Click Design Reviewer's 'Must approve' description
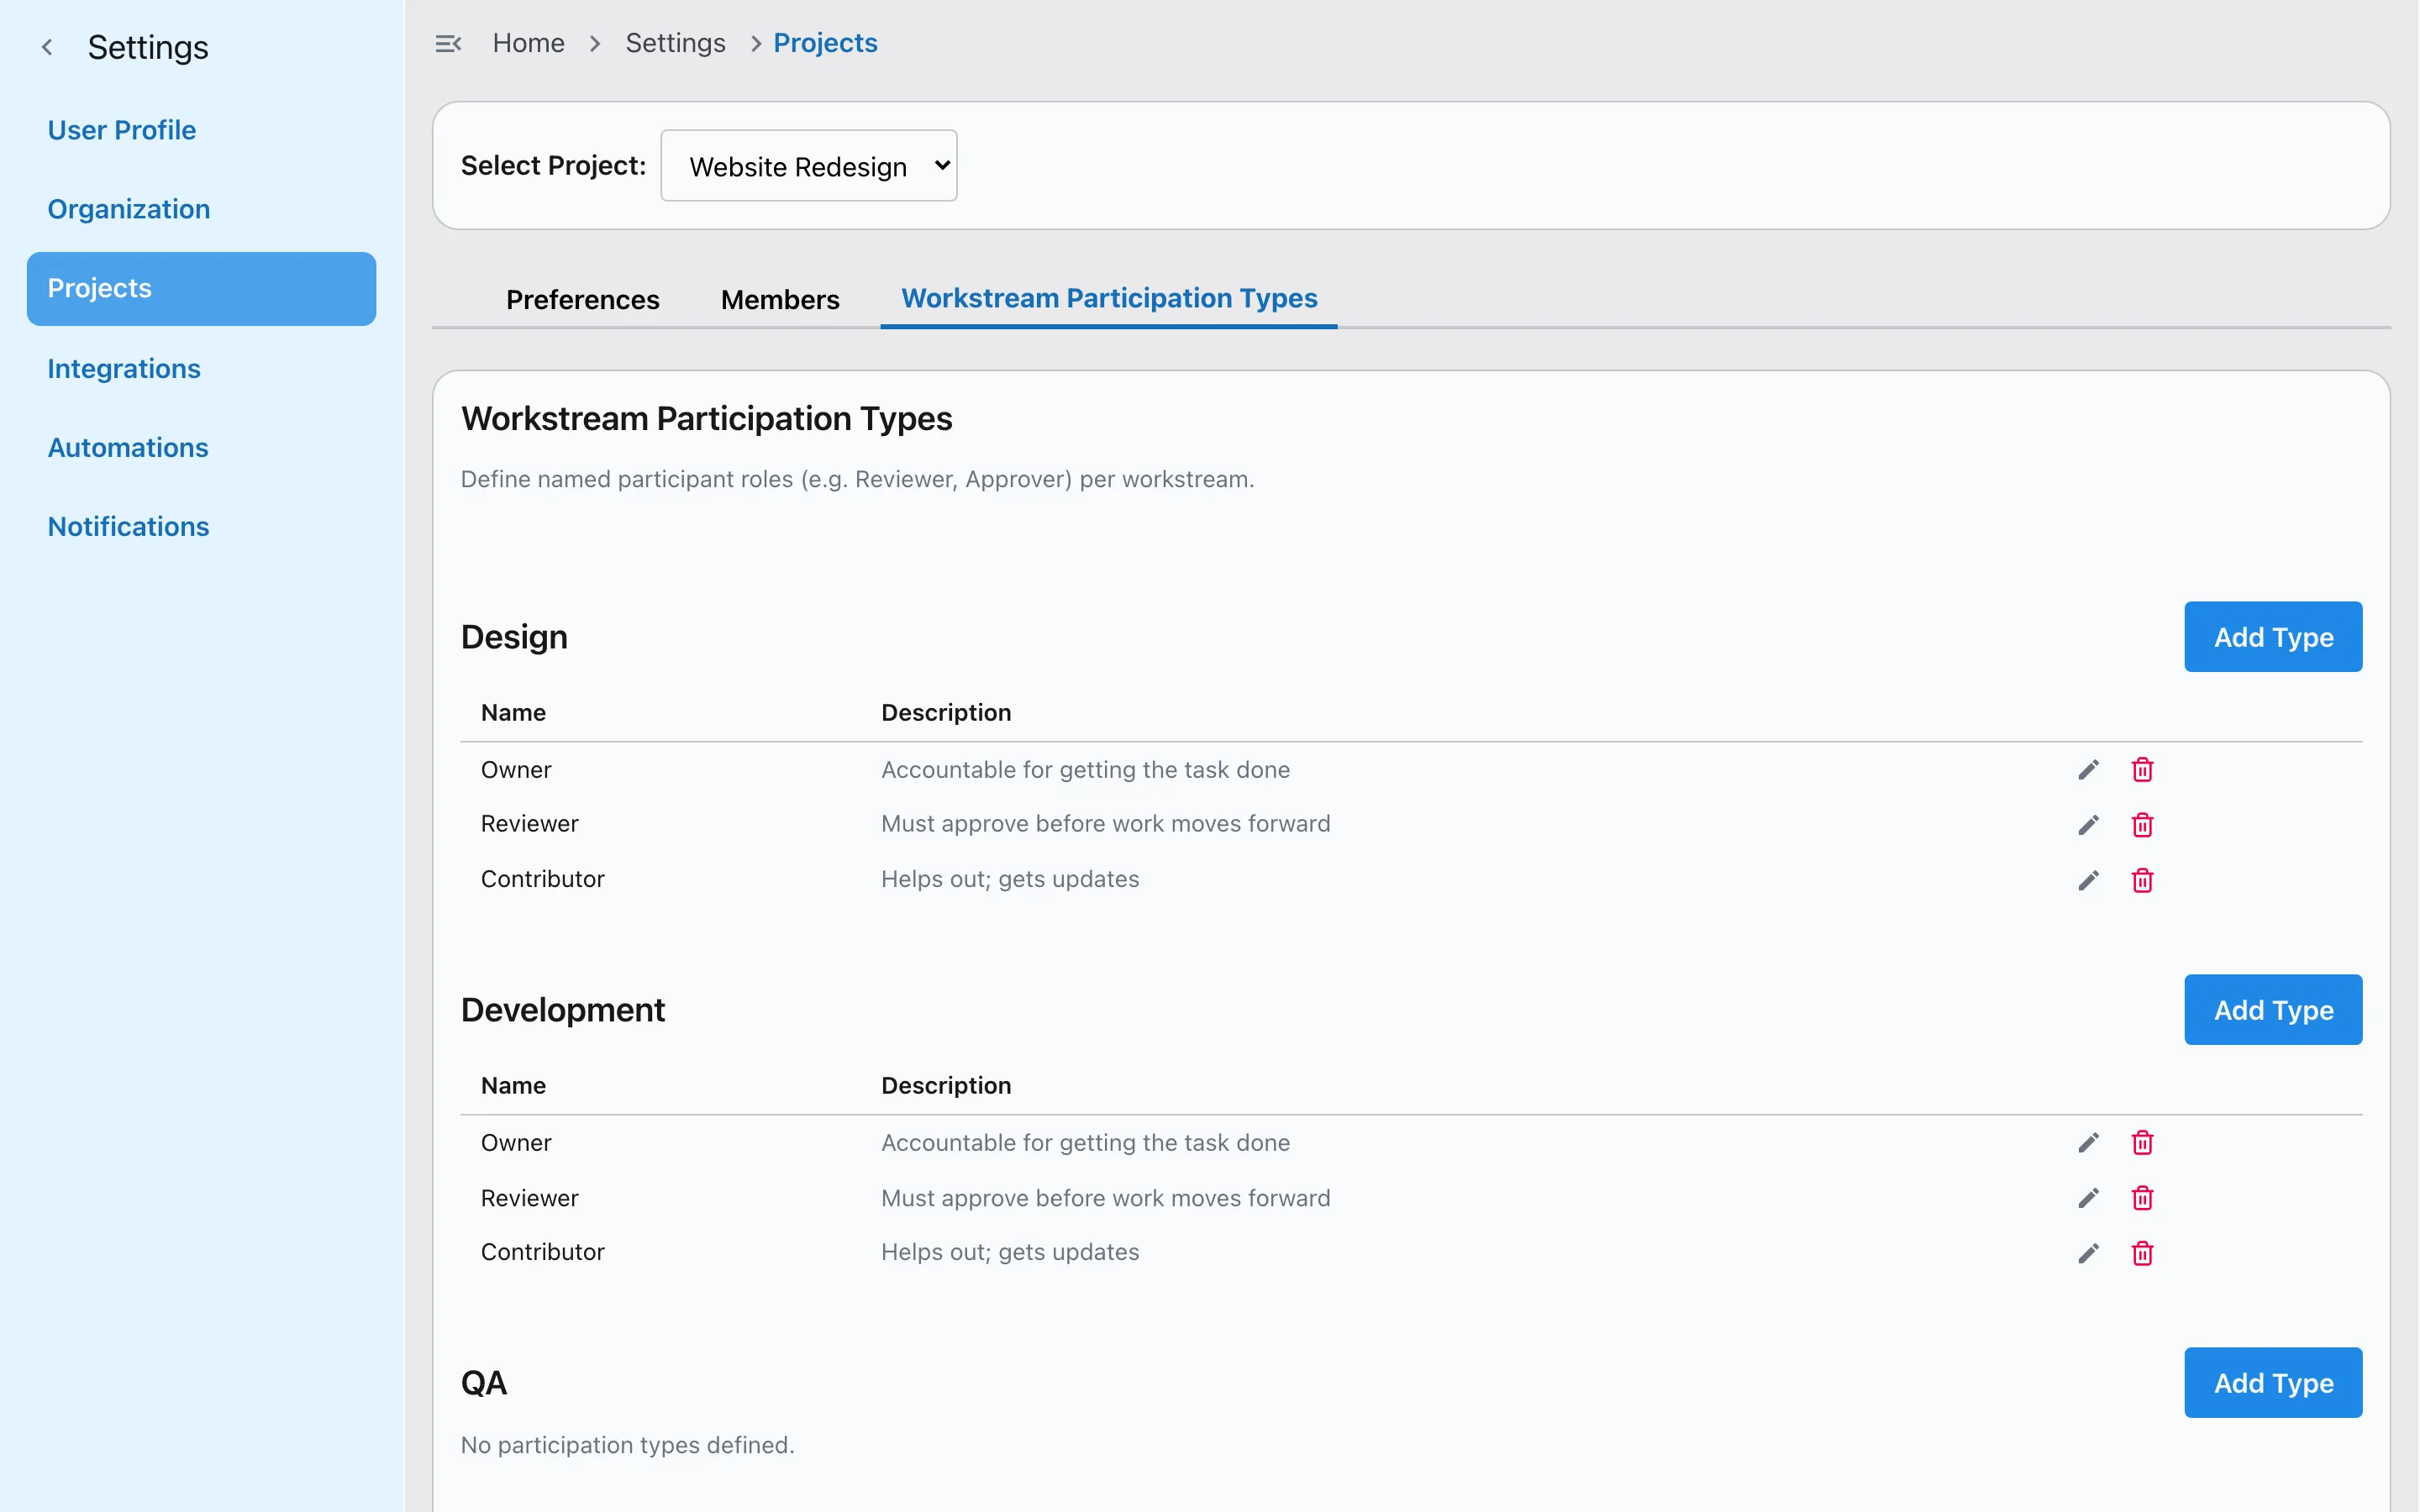This screenshot has width=2420, height=1512. tap(1105, 824)
